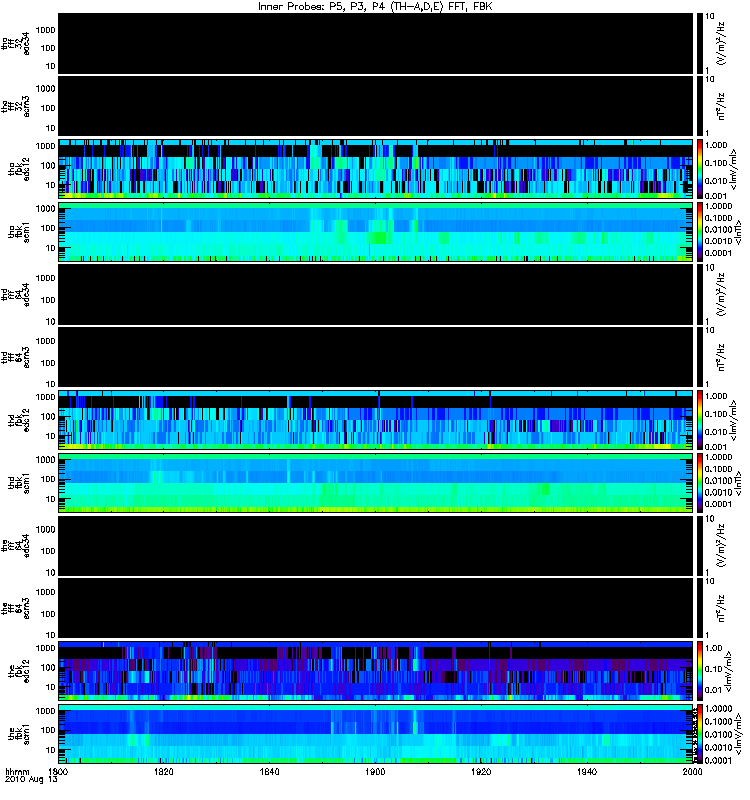Image resolution: width=750 pixels, height=800 pixels.
Task: Click the thd fbk scm1 spectrogram panel
Action: 376,483
